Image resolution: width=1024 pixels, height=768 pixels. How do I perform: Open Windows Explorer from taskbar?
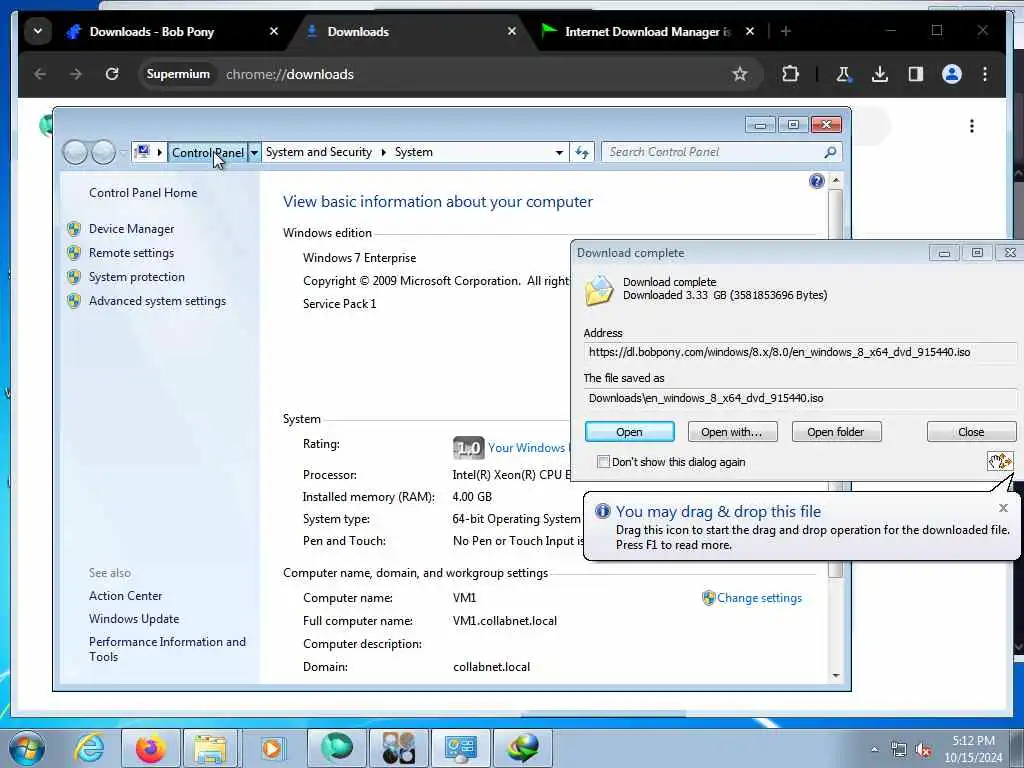point(210,748)
